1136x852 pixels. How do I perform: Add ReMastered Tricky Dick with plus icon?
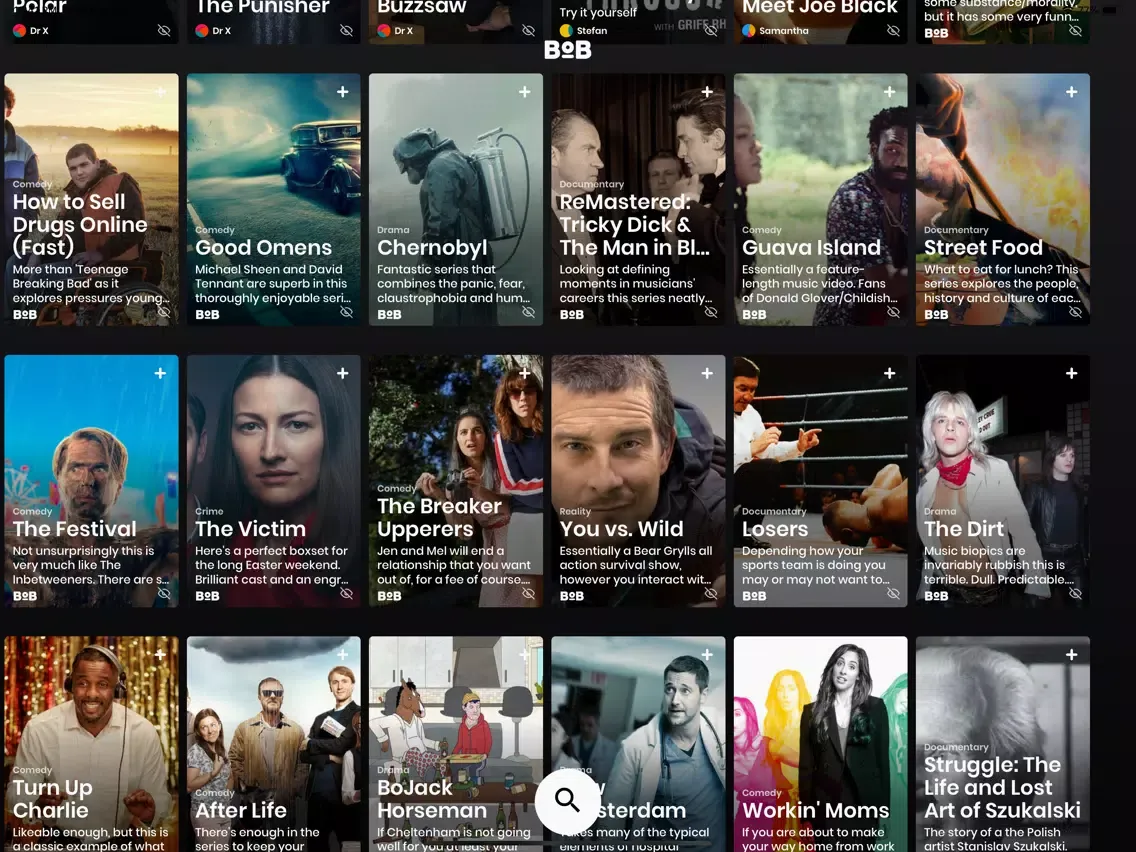tap(707, 92)
